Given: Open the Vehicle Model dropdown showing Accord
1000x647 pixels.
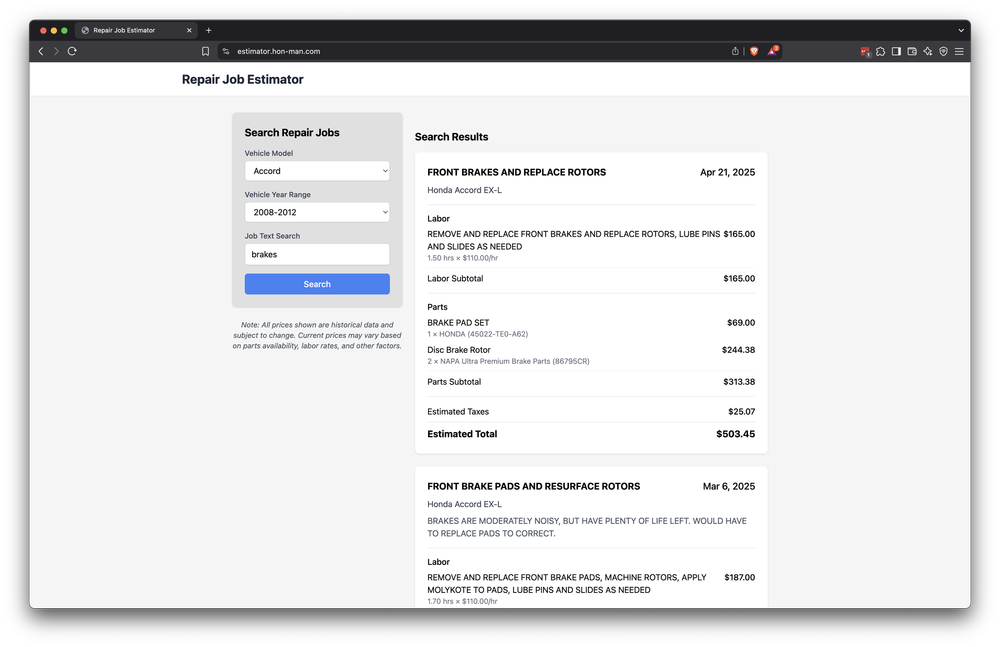Looking at the screenshot, I should [x=317, y=170].
